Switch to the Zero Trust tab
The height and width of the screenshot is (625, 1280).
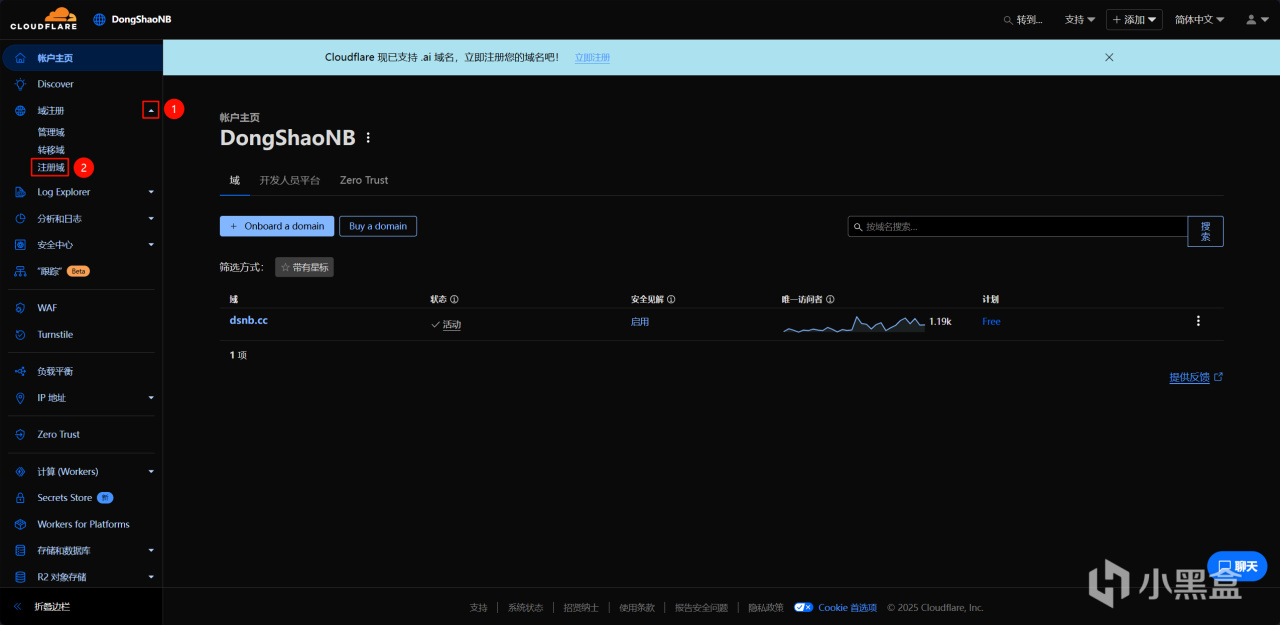click(x=364, y=180)
